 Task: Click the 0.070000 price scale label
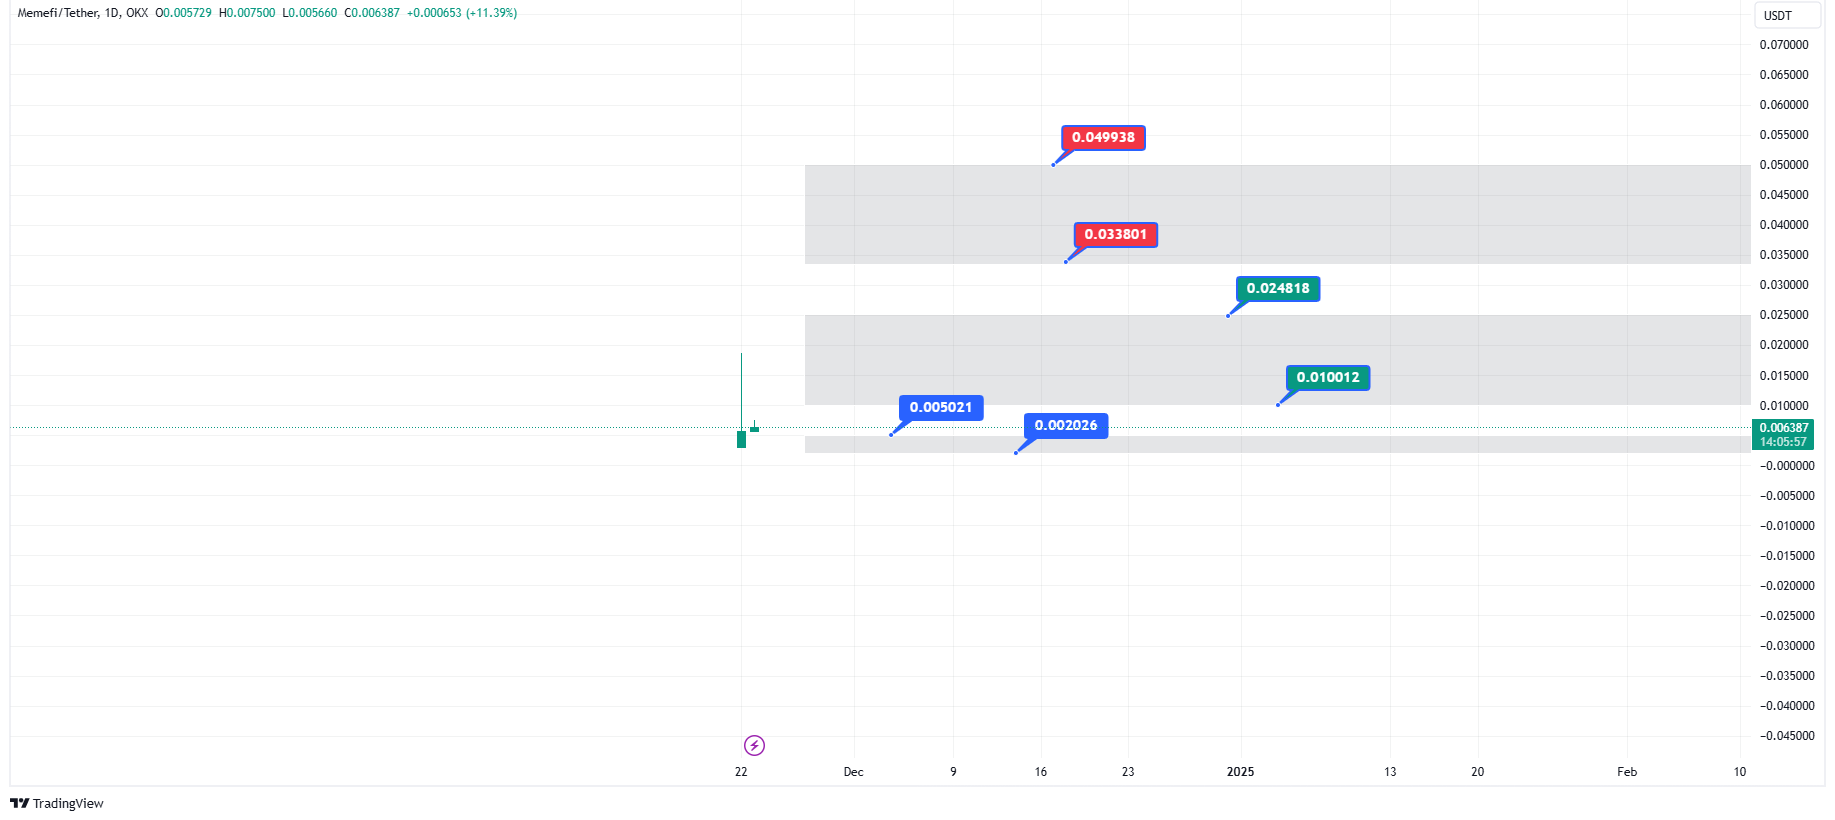pos(1784,45)
